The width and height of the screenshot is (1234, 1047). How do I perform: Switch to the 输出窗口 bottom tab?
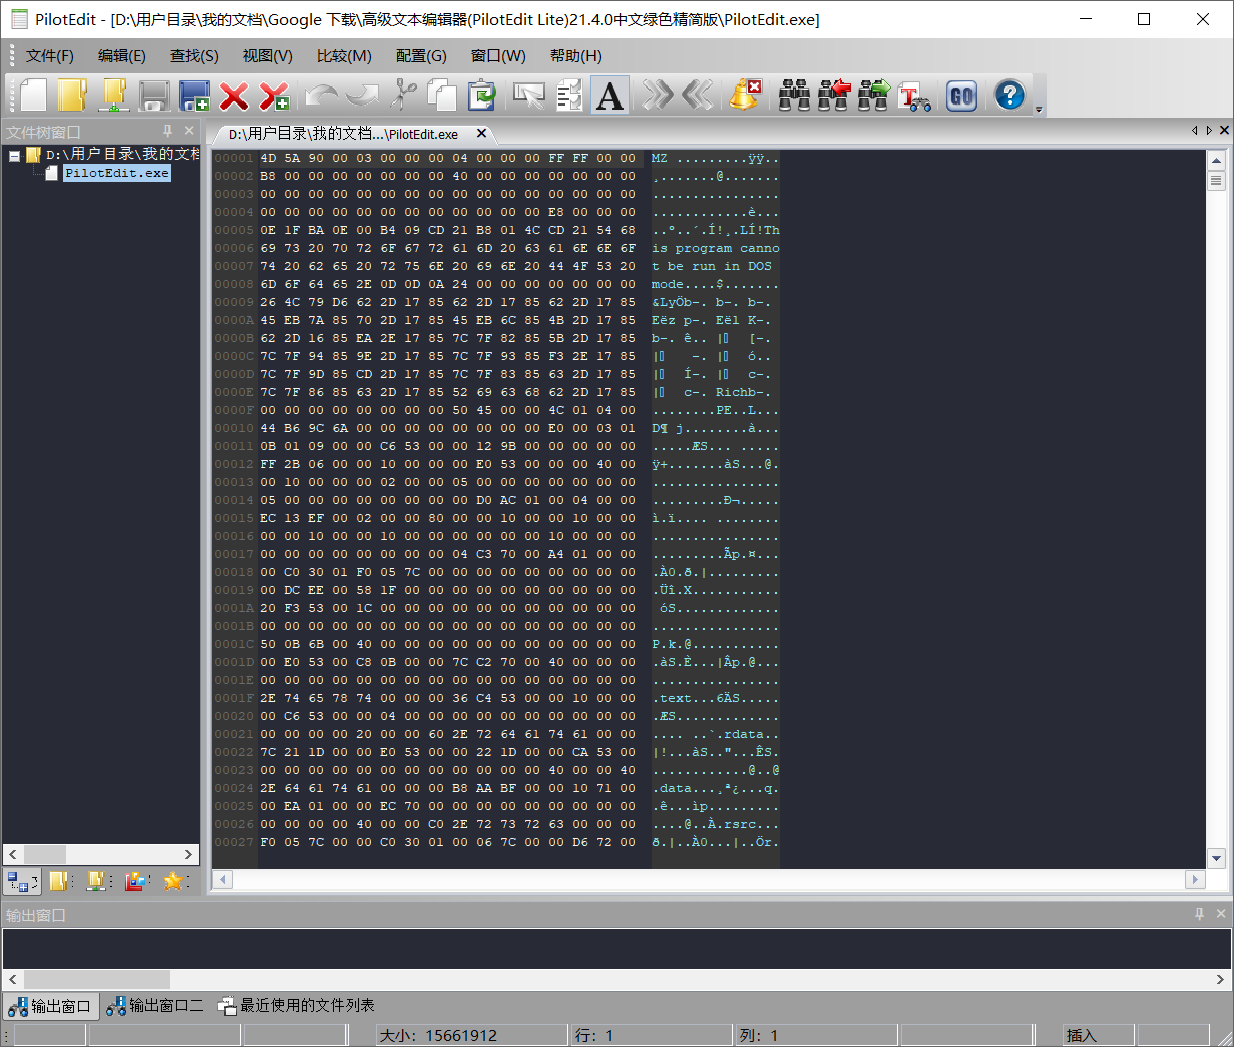tap(50, 1006)
